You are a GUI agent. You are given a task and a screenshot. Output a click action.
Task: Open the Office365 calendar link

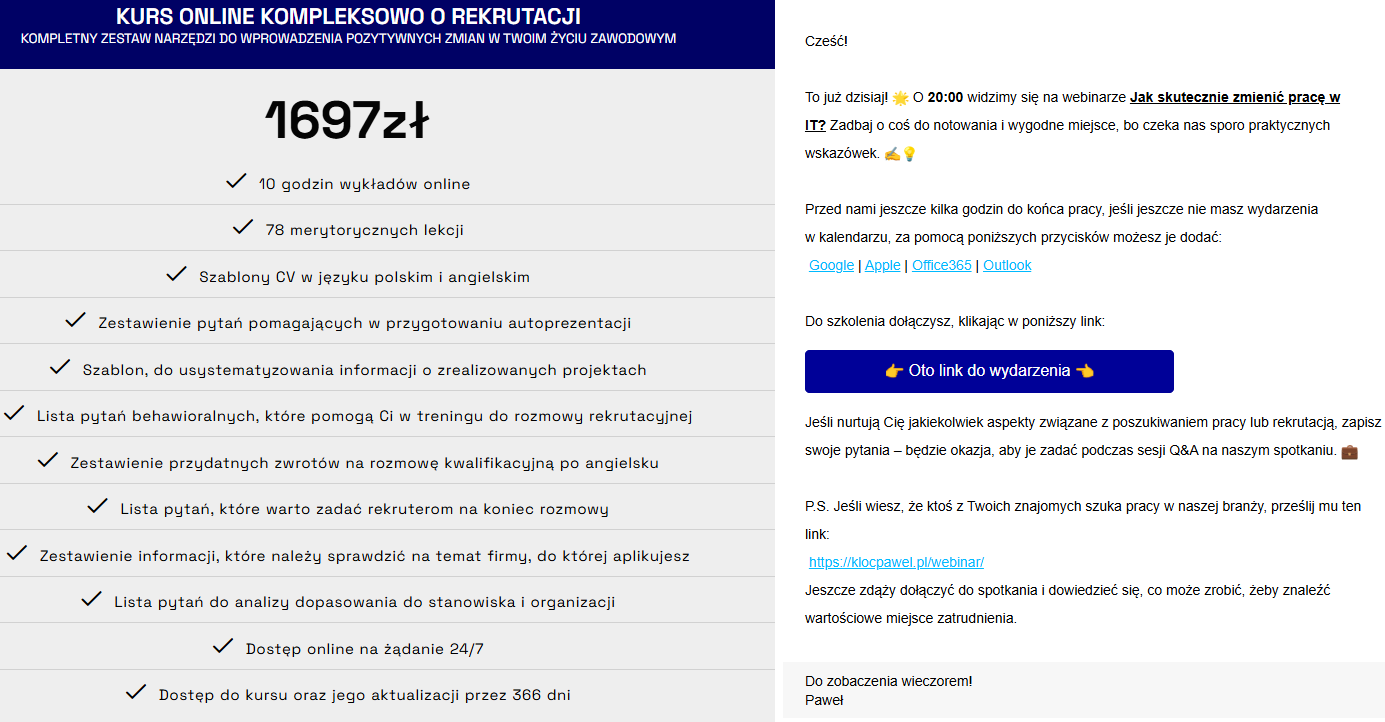[941, 265]
